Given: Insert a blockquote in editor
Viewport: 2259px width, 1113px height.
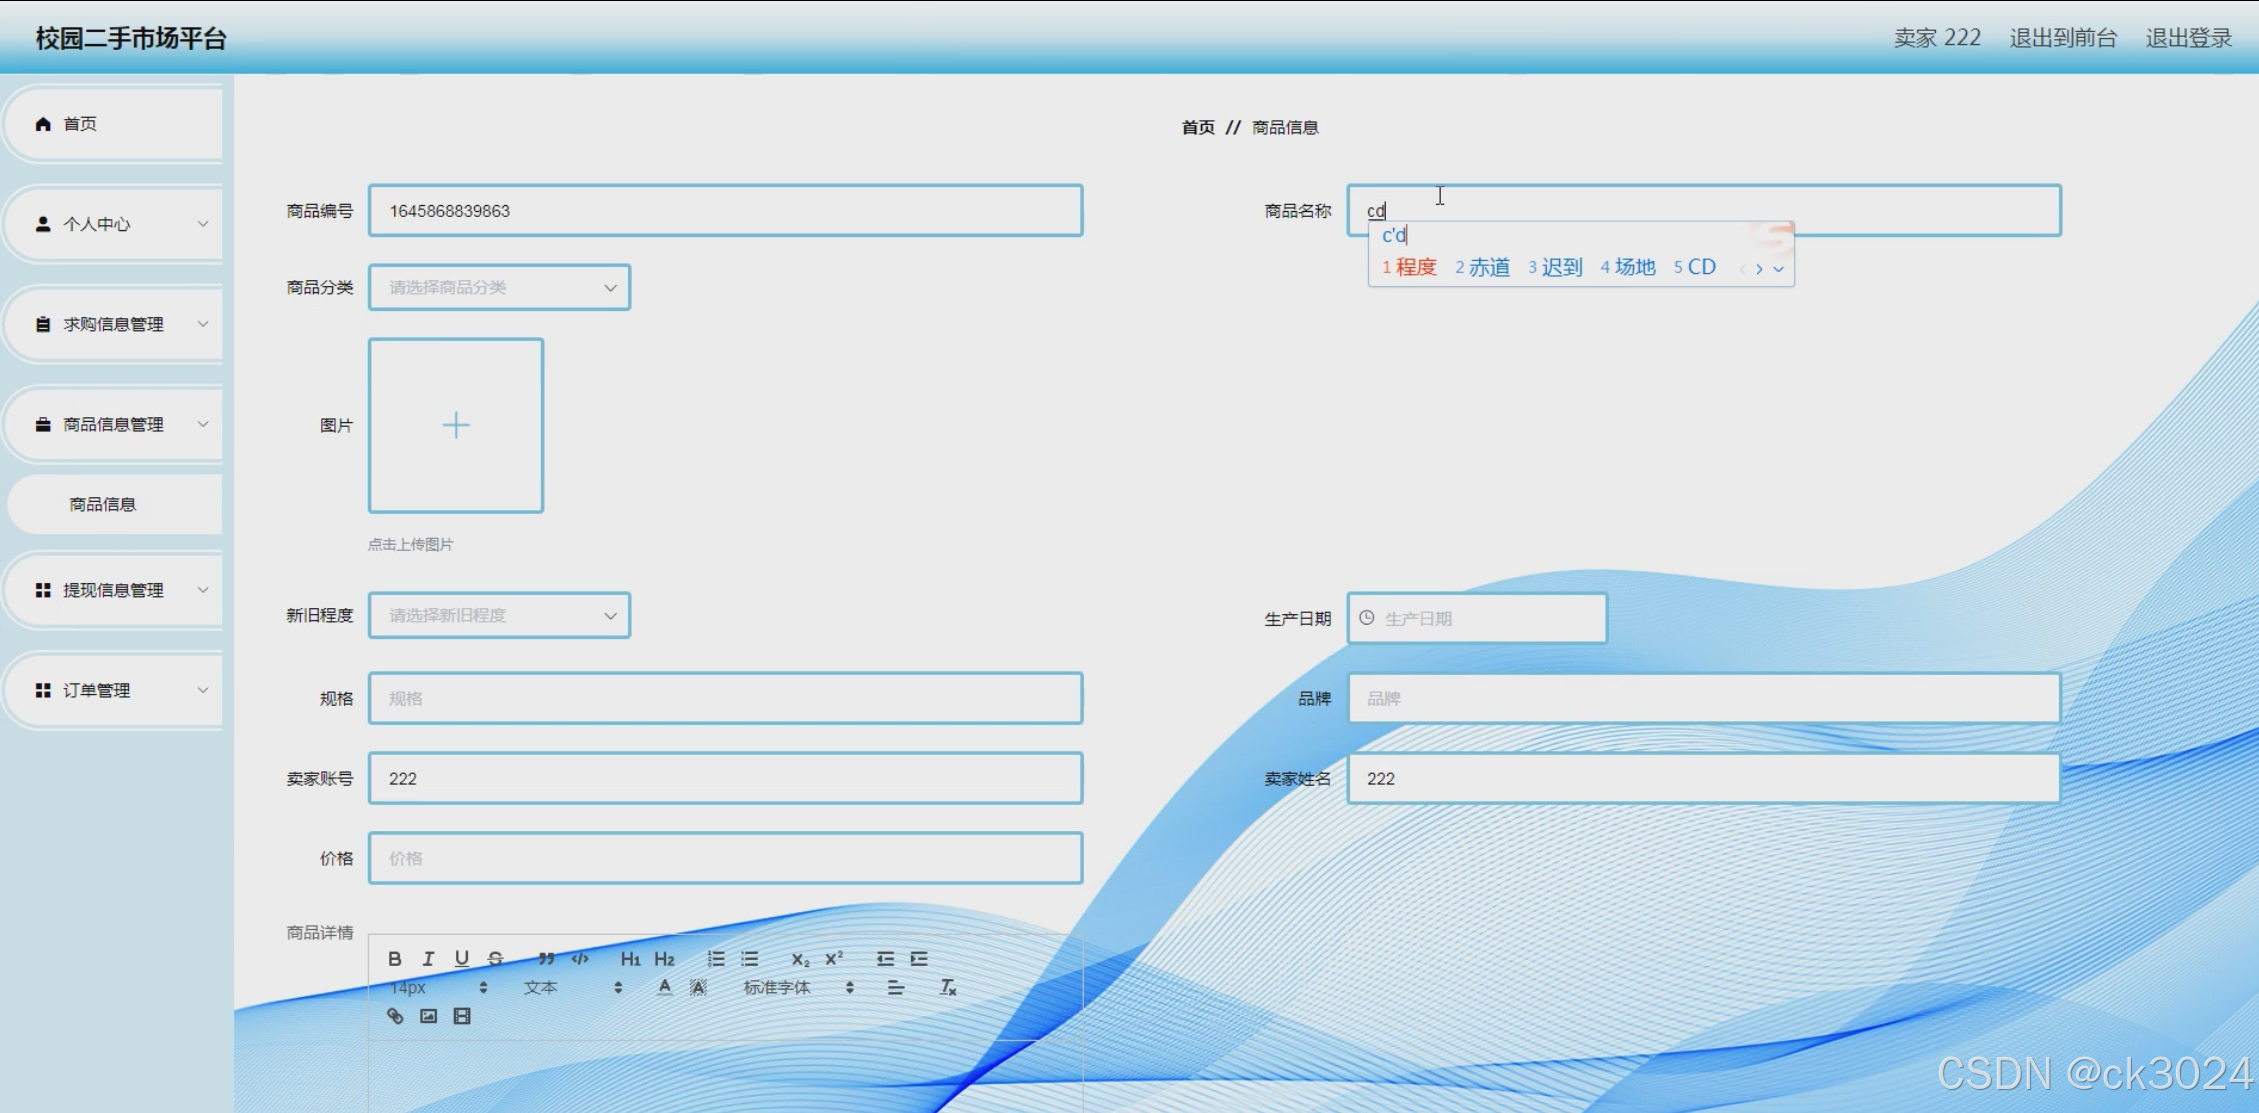Looking at the screenshot, I should tap(546, 959).
